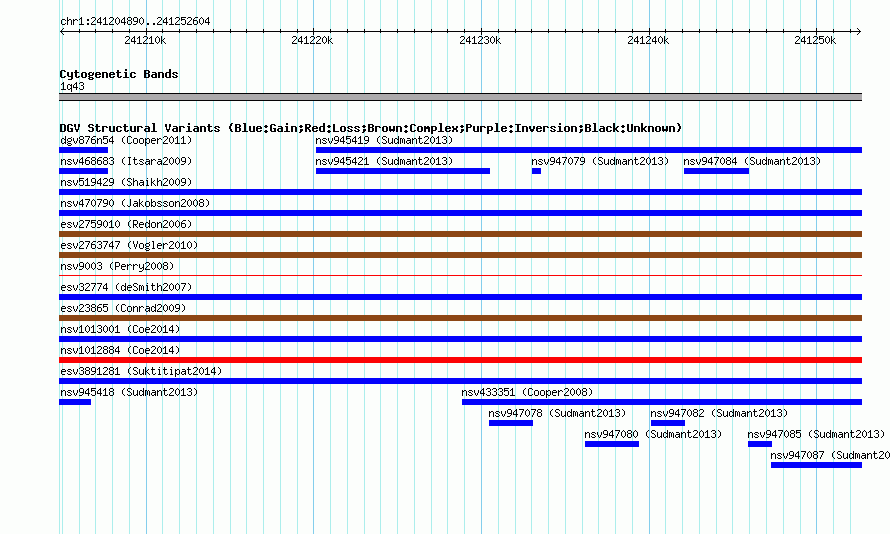
Task: Click the nsv519429 (Shaikh2009) label
Action: click(x=126, y=182)
